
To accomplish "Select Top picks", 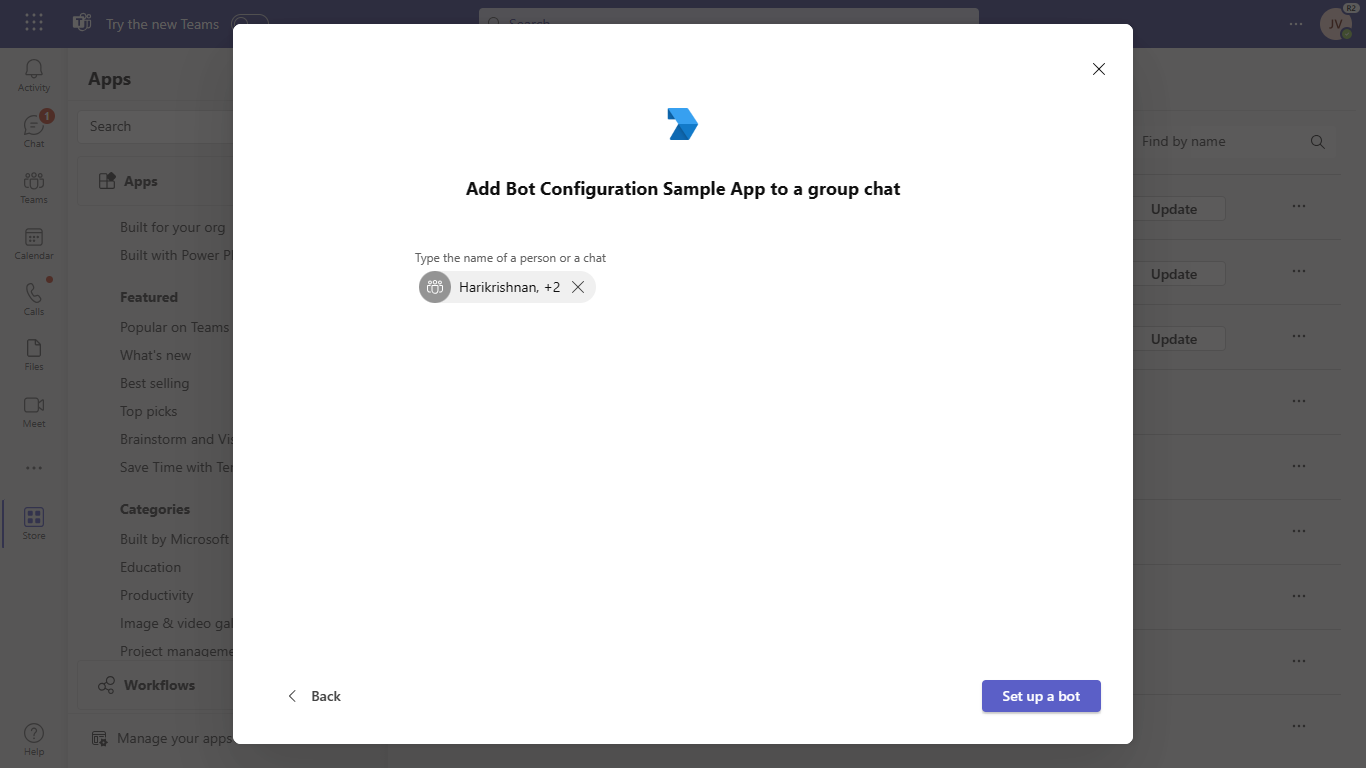I will [148, 411].
